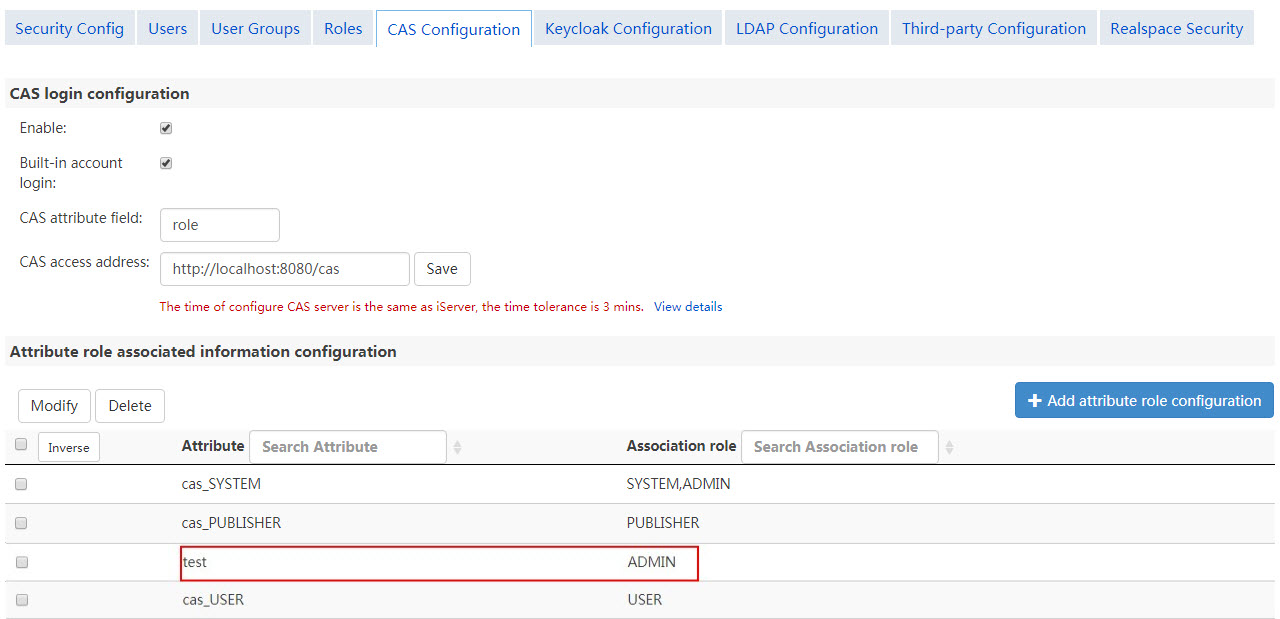Image resolution: width=1280 pixels, height=619 pixels.
Task: Uncheck the Built-in account login checkbox
Action: (166, 163)
